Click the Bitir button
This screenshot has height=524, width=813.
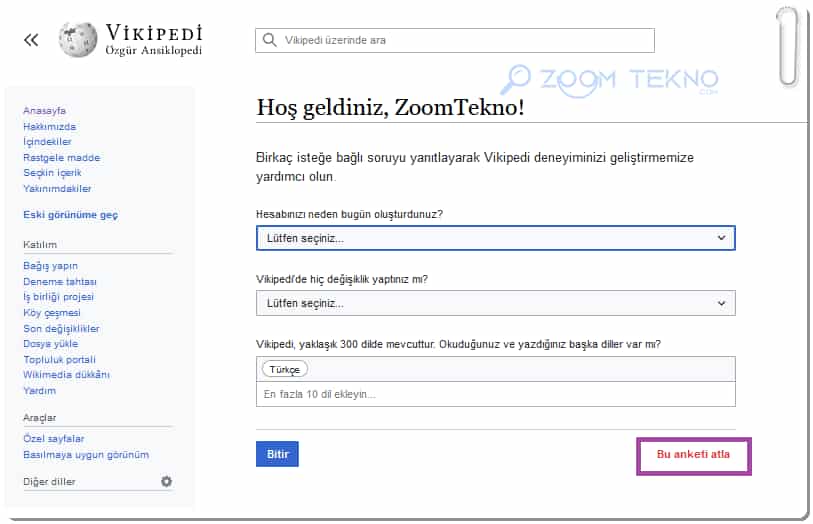(x=277, y=454)
